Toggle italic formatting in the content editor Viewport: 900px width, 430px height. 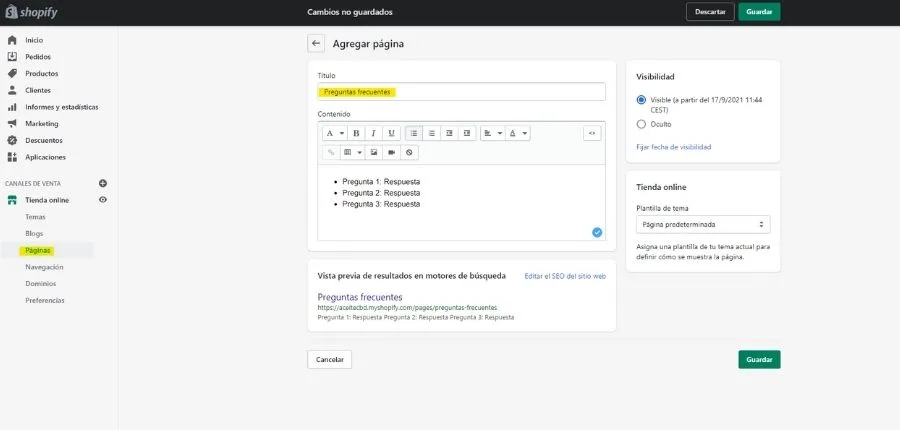374,133
